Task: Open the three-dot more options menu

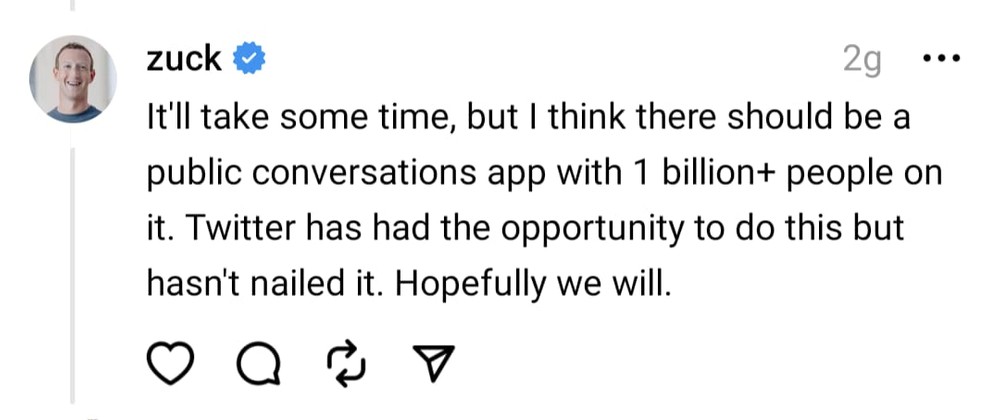Action: 937,59
